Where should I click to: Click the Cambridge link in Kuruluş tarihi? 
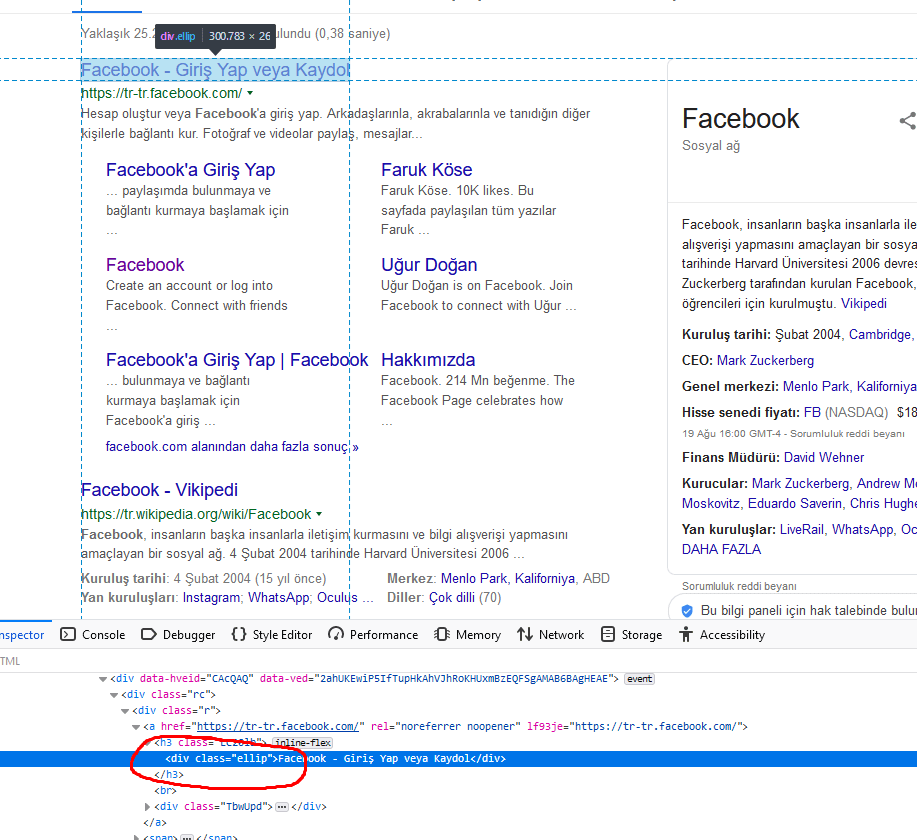(880, 335)
